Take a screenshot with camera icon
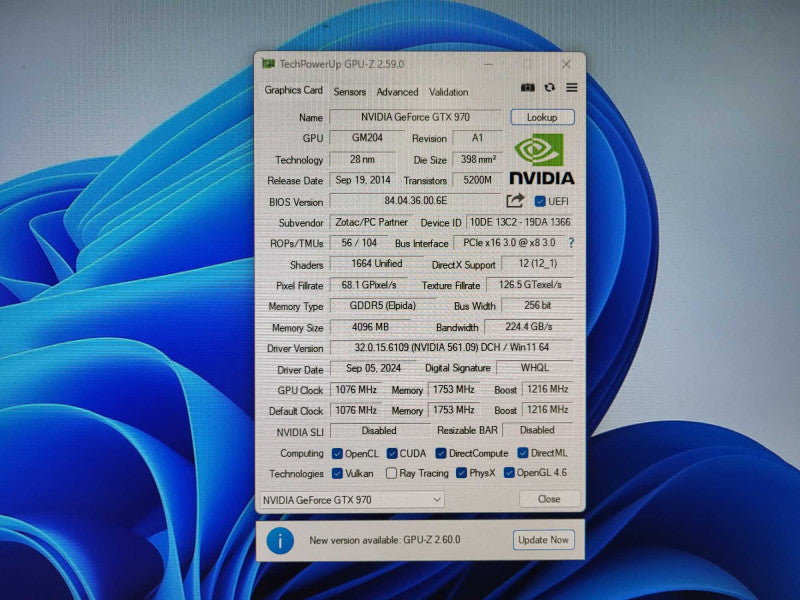The image size is (800, 600). [x=528, y=88]
